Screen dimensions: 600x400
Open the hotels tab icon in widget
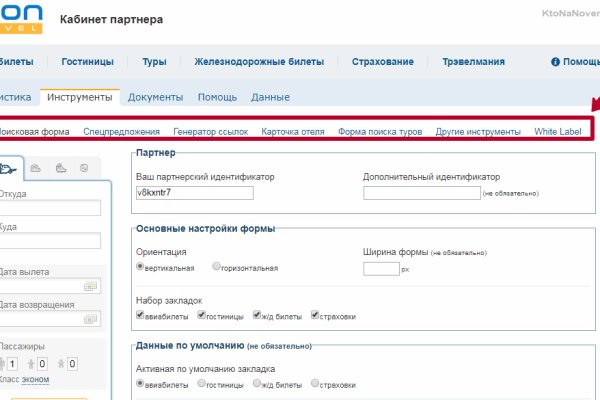pos(36,168)
